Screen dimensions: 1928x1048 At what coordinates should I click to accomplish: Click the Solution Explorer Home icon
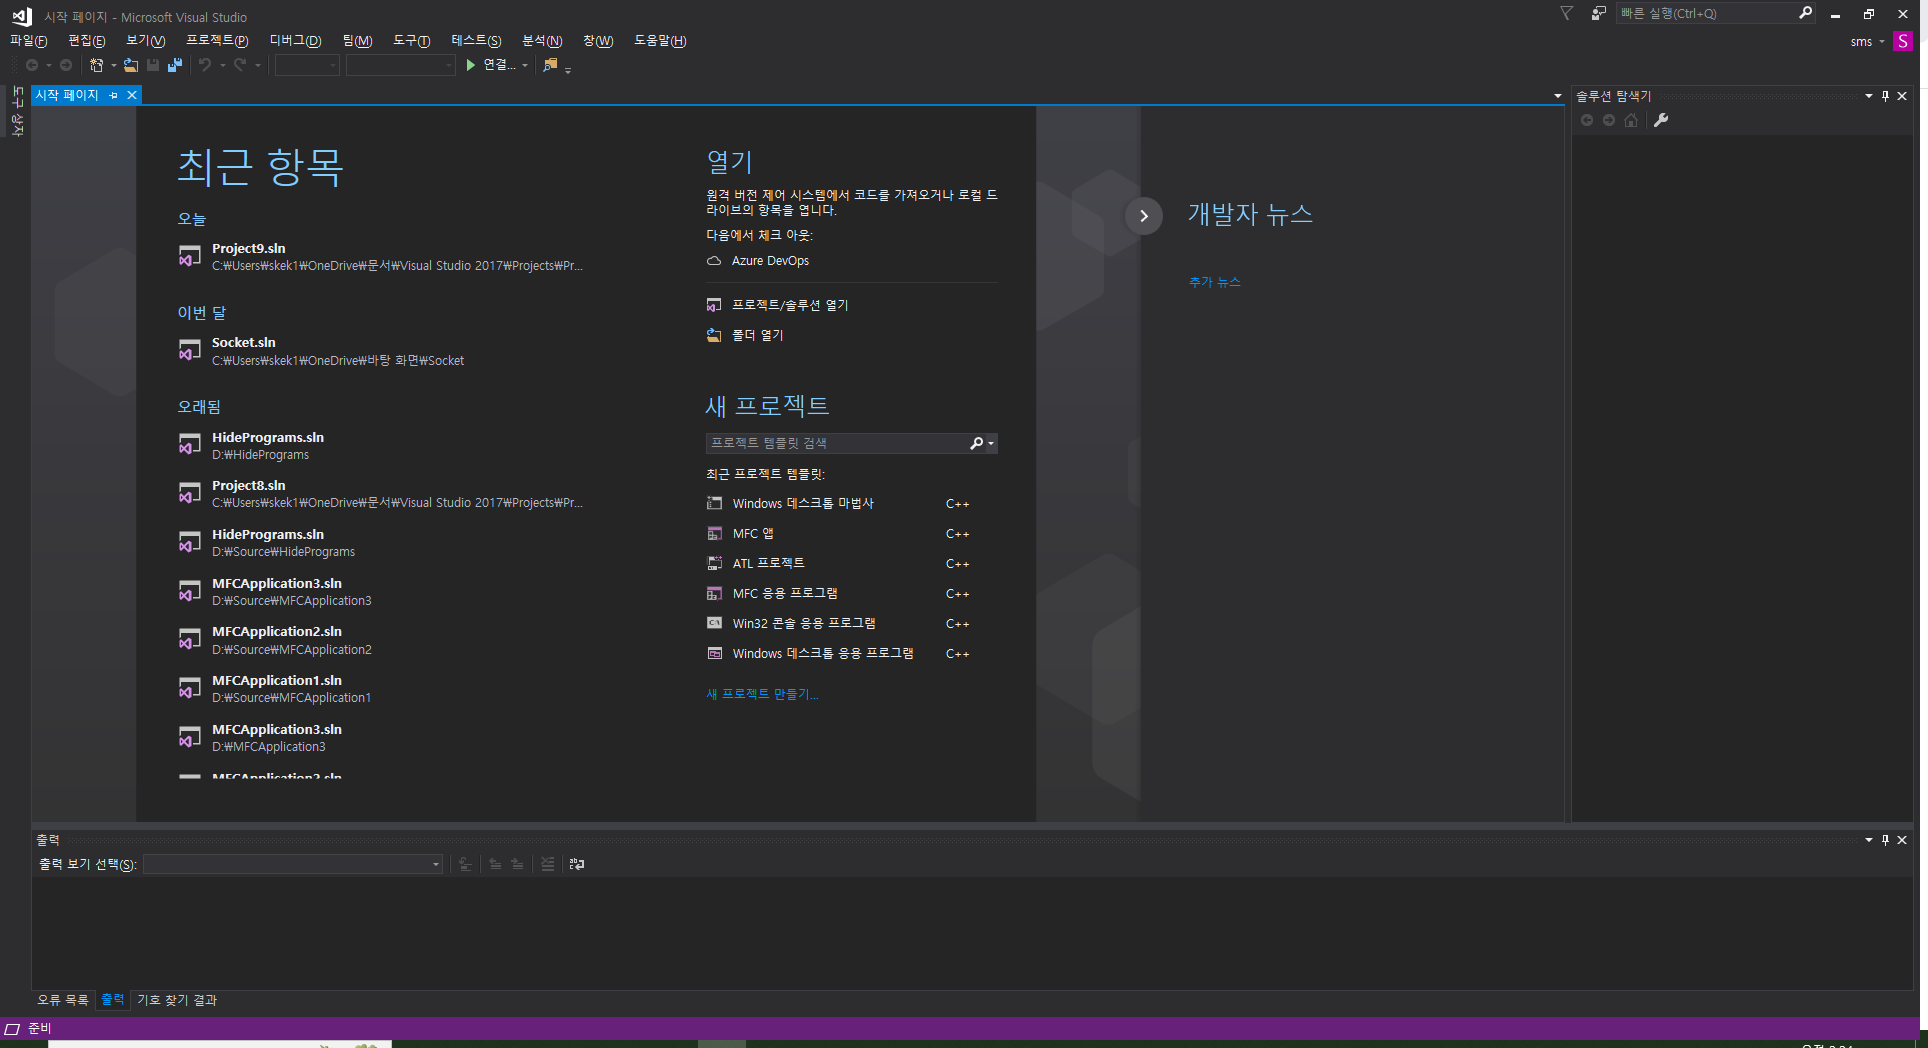coord(1631,120)
